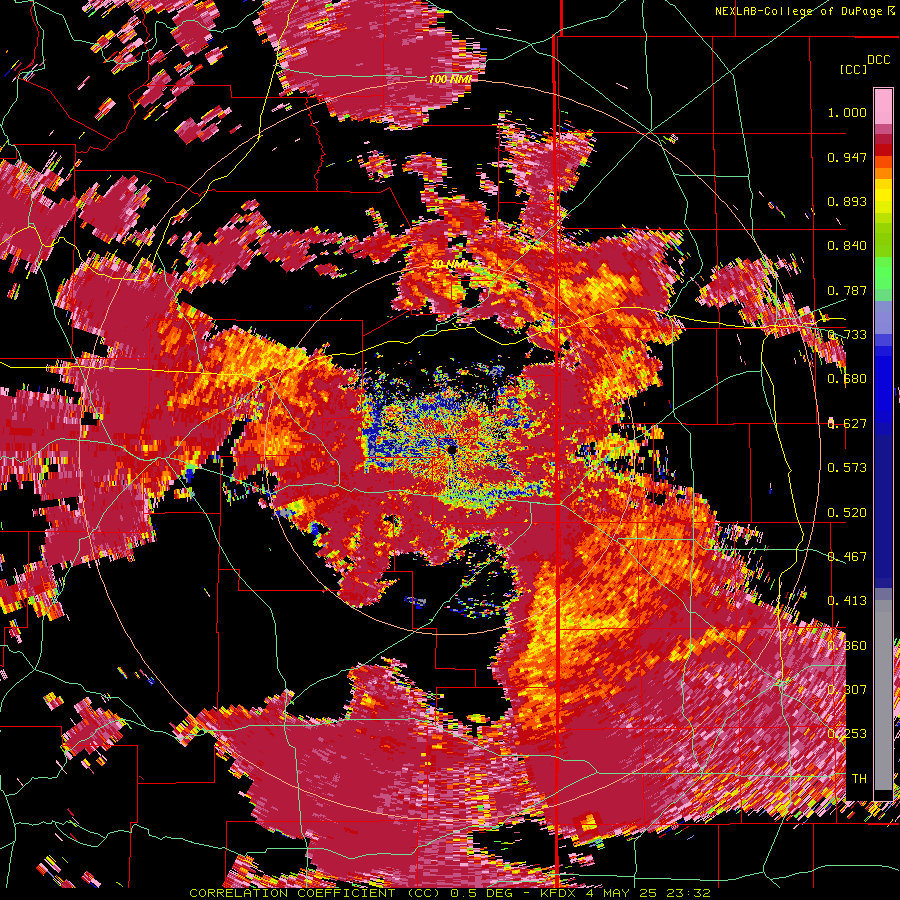Click the 4 MAY 25 date text
Image resolution: width=900 pixels, height=900 pixels.
pos(623,893)
